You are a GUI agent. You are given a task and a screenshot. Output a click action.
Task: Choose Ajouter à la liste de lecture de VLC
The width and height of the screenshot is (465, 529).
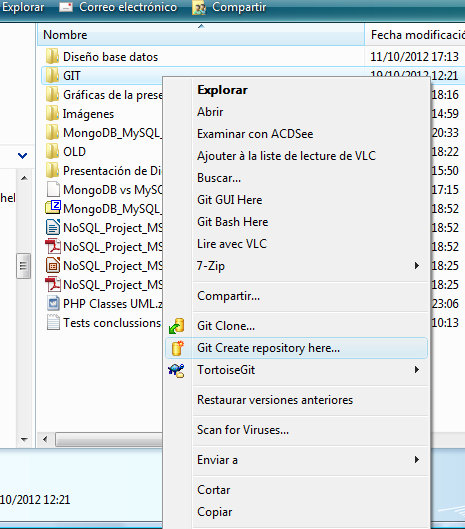click(x=286, y=156)
